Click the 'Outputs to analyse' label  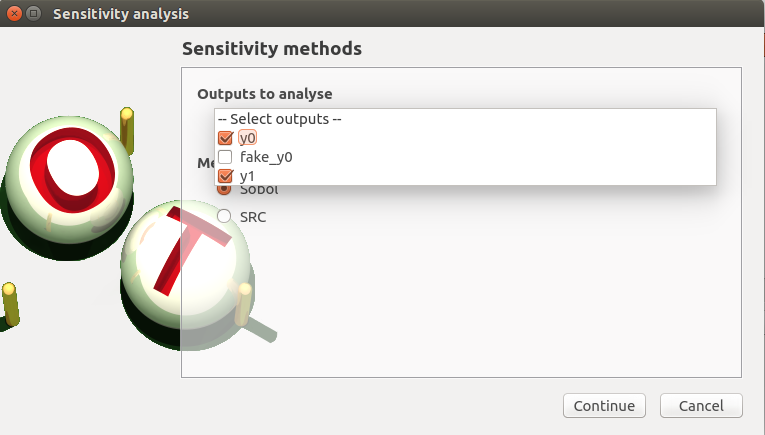pos(264,94)
